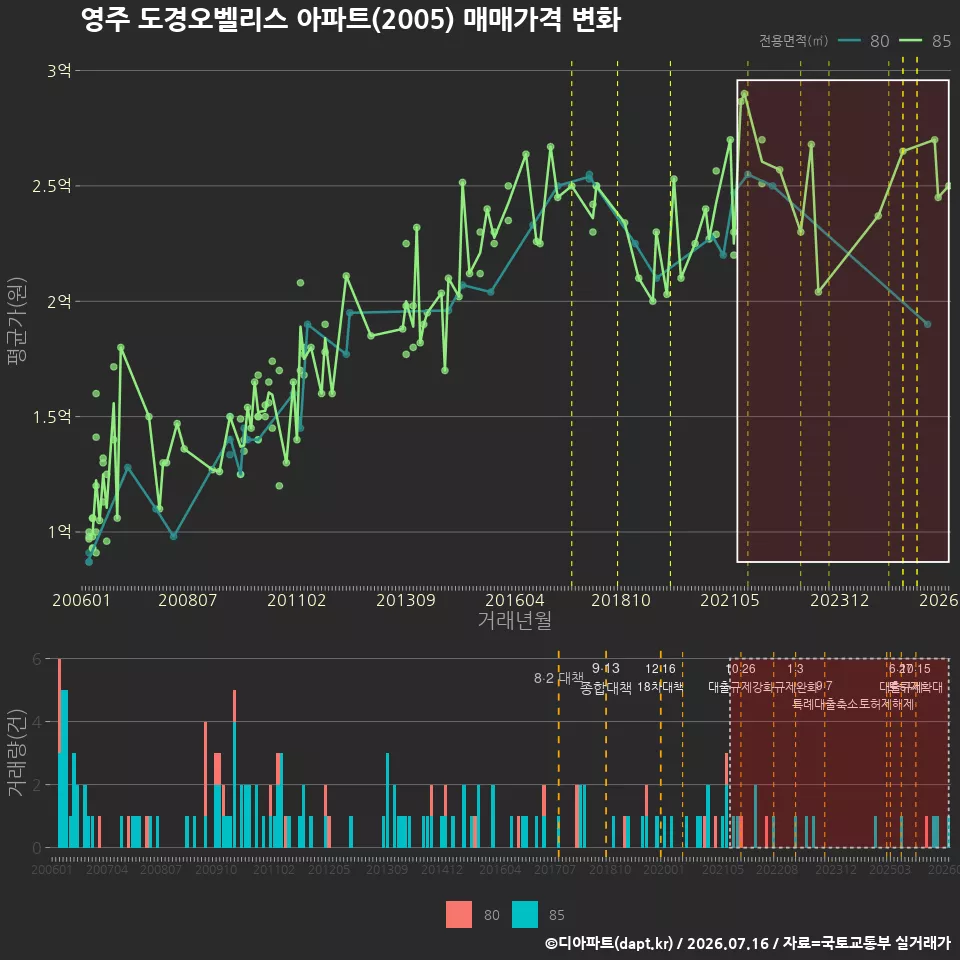Click the teal 85 swatch in bottom legend

[525, 915]
